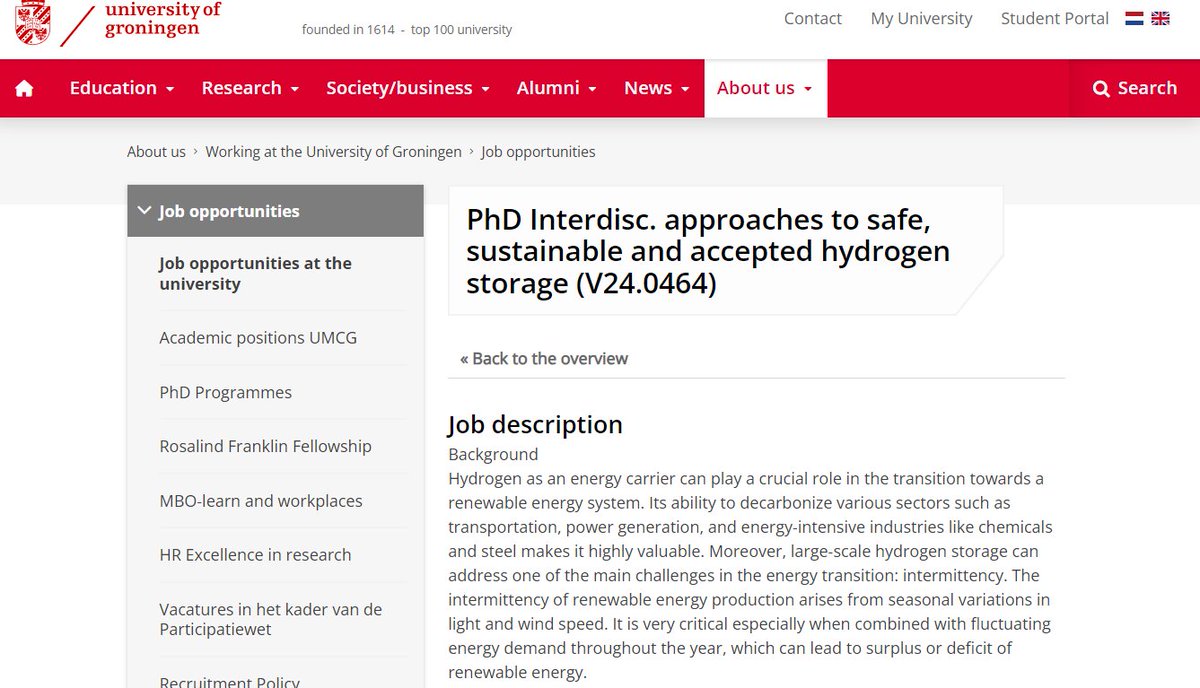This screenshot has width=1200, height=688.
Task: Expand the News dropdown menu
Action: (656, 88)
